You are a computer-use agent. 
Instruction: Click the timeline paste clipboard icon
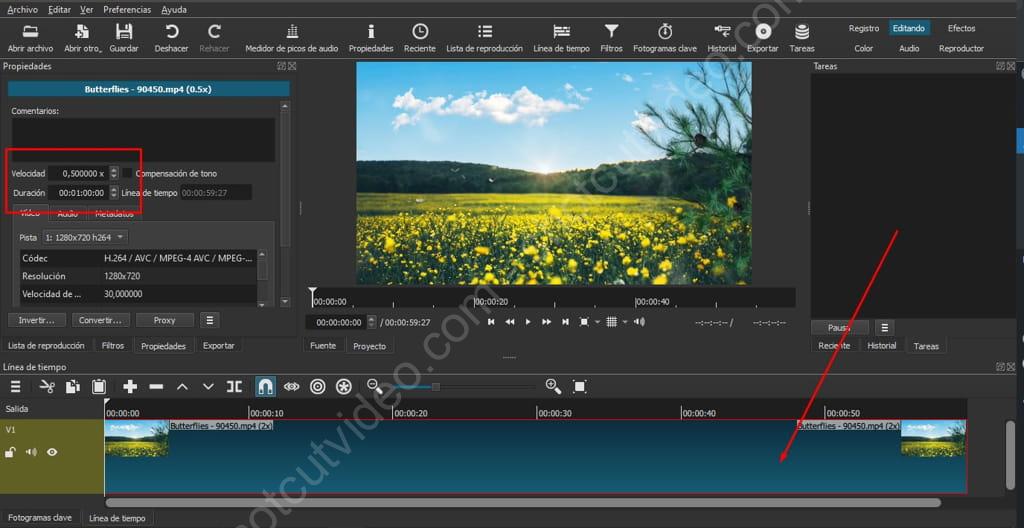point(99,387)
